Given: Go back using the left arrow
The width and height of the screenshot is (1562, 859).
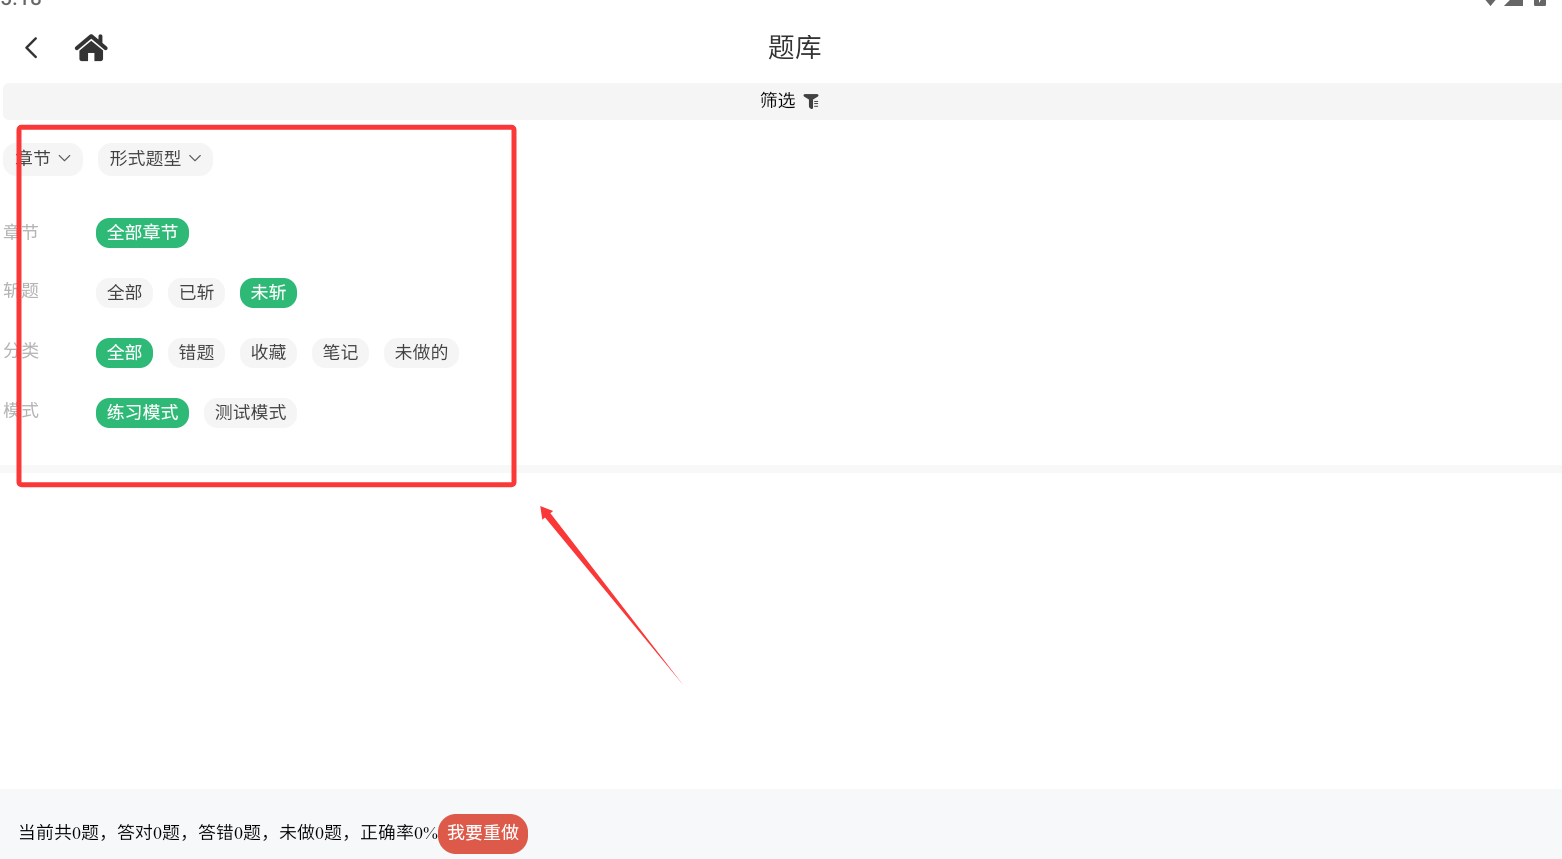Looking at the screenshot, I should (x=32, y=48).
